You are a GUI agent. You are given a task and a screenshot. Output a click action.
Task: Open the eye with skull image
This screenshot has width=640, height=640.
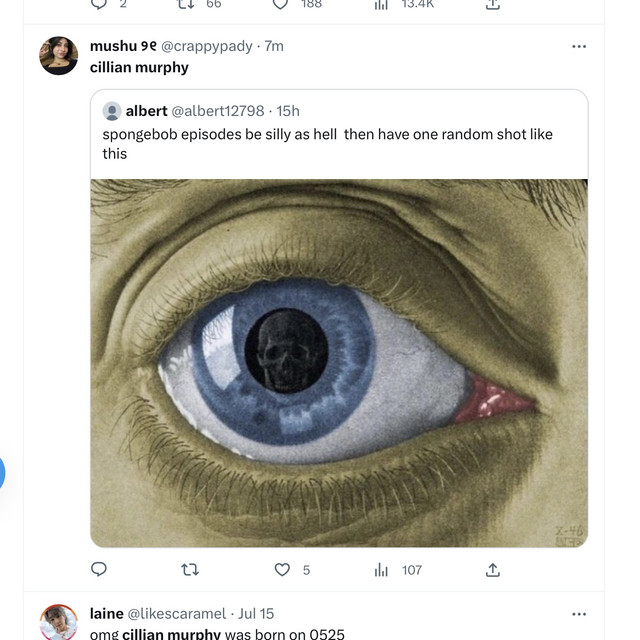pos(339,363)
